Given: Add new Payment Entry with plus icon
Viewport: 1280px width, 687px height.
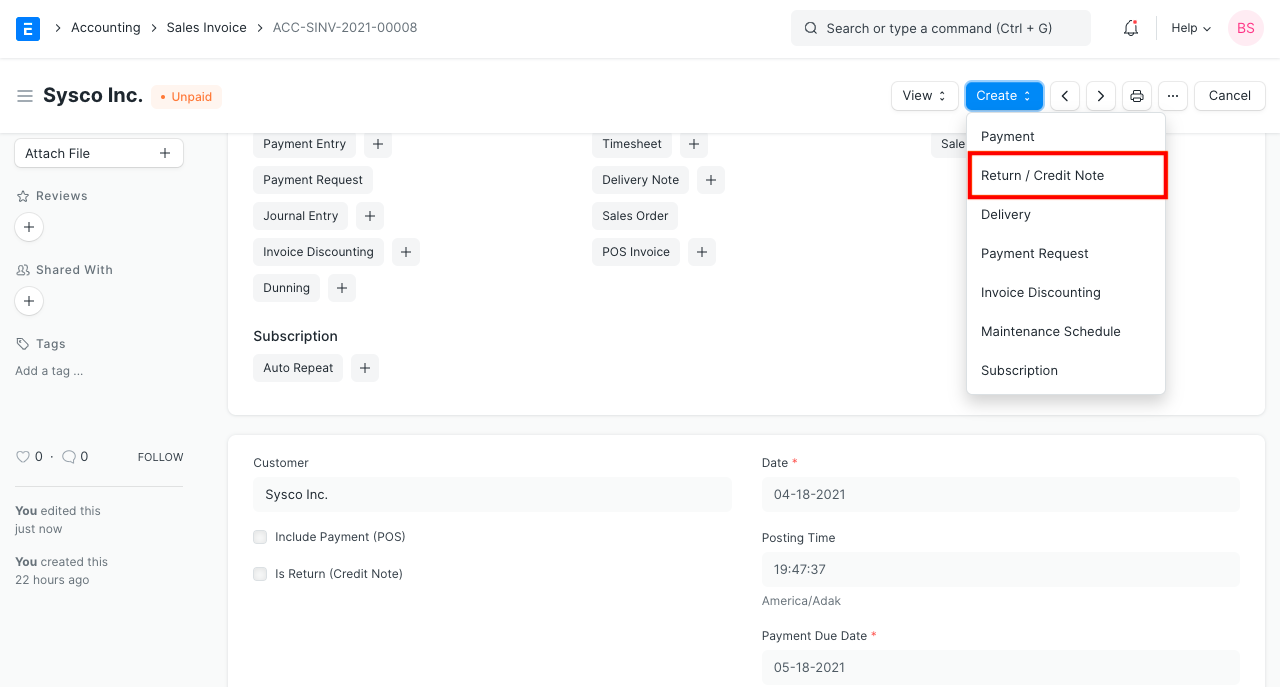Looking at the screenshot, I should [x=378, y=144].
